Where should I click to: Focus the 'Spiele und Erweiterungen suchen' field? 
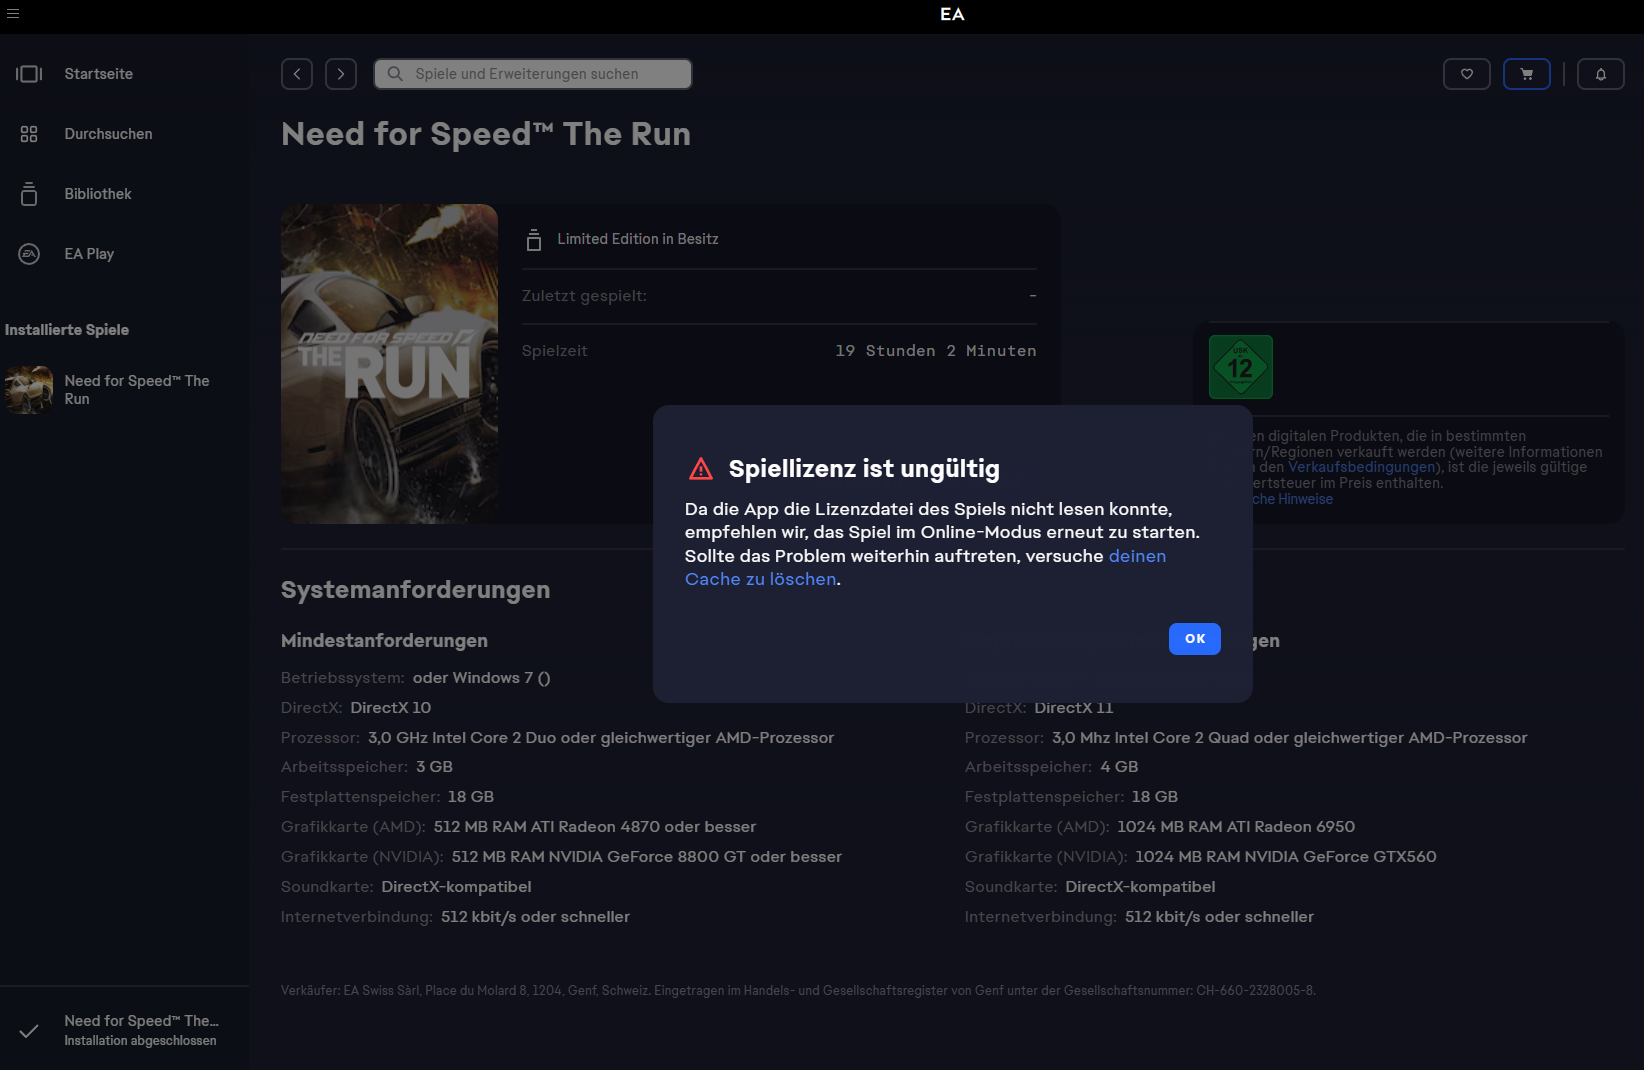tap(533, 74)
